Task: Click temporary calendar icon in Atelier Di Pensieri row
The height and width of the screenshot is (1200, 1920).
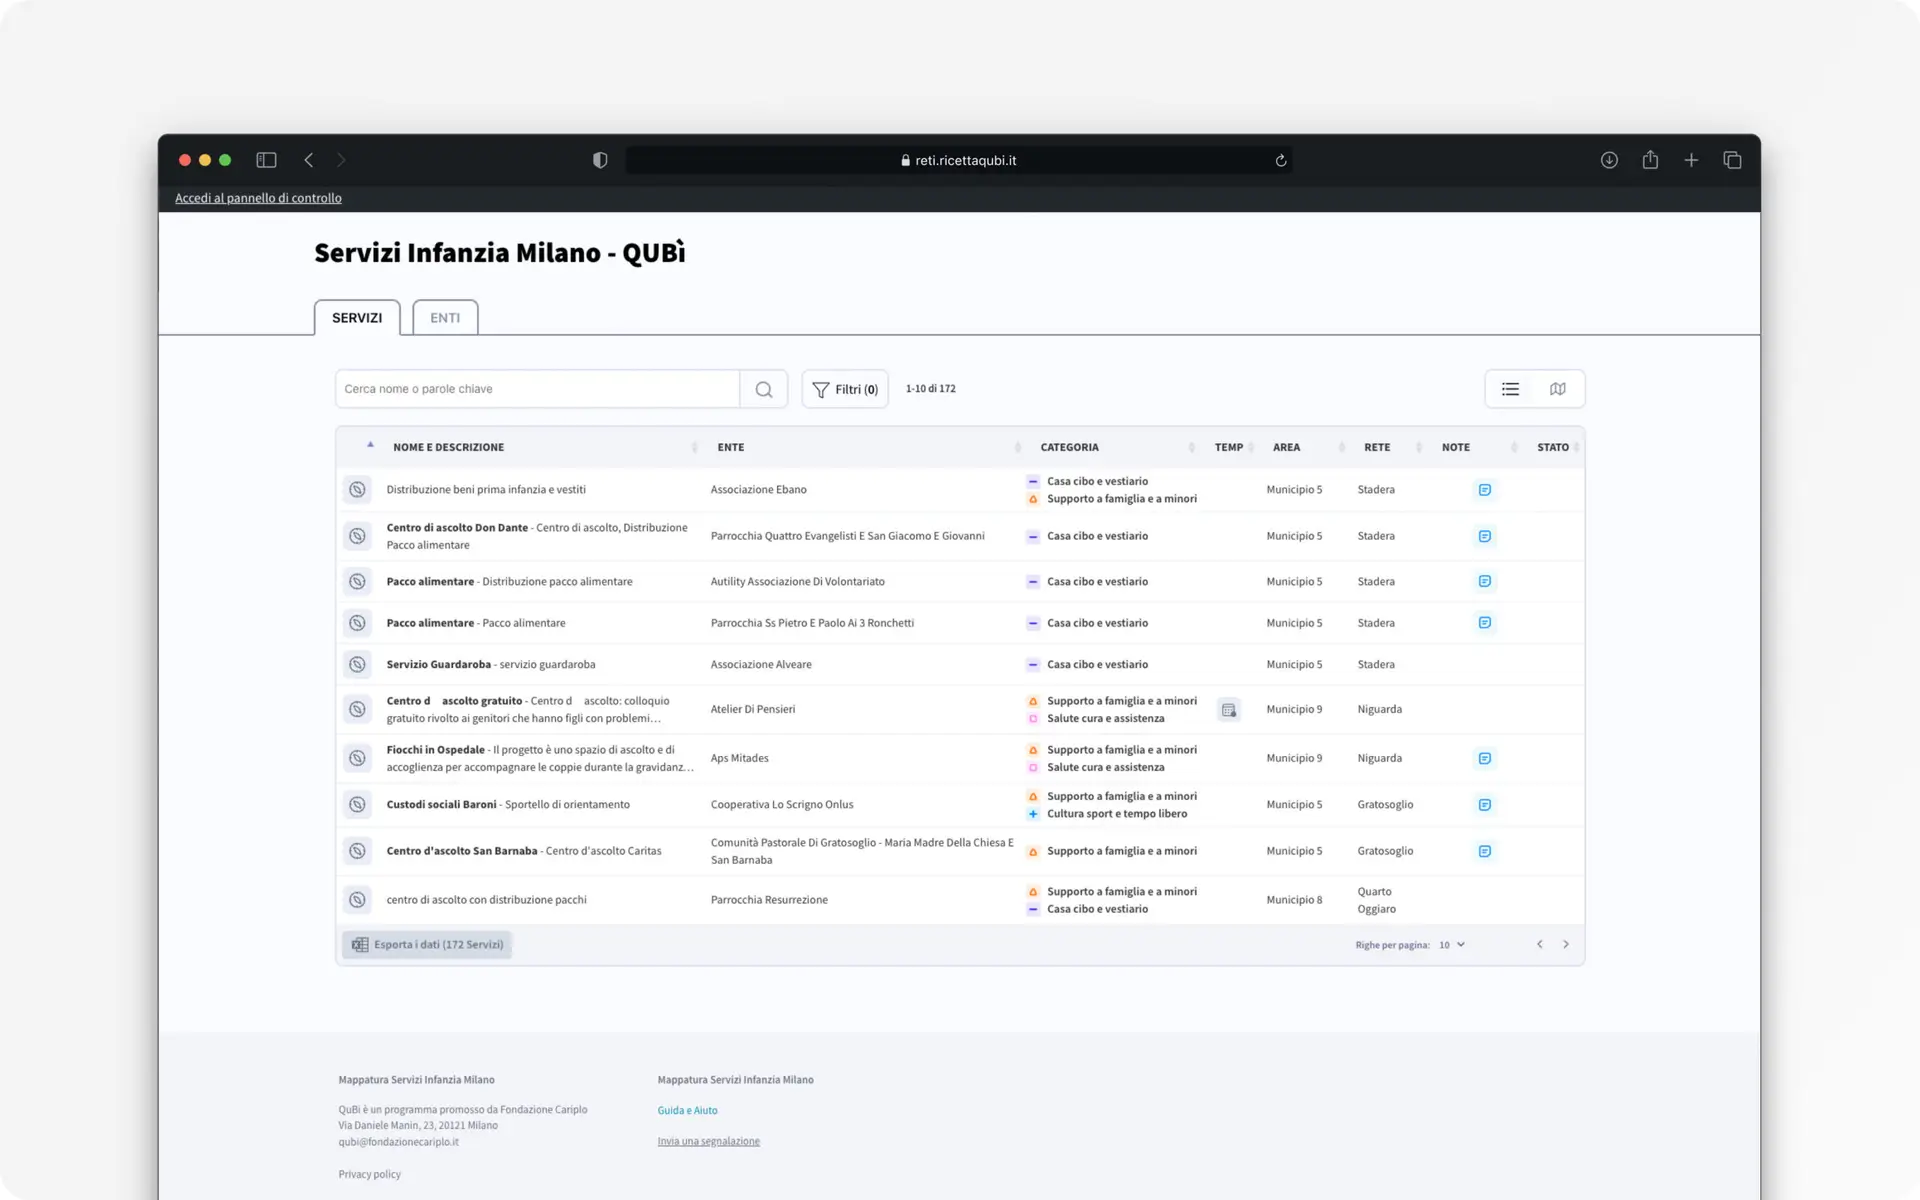Action: (x=1229, y=710)
